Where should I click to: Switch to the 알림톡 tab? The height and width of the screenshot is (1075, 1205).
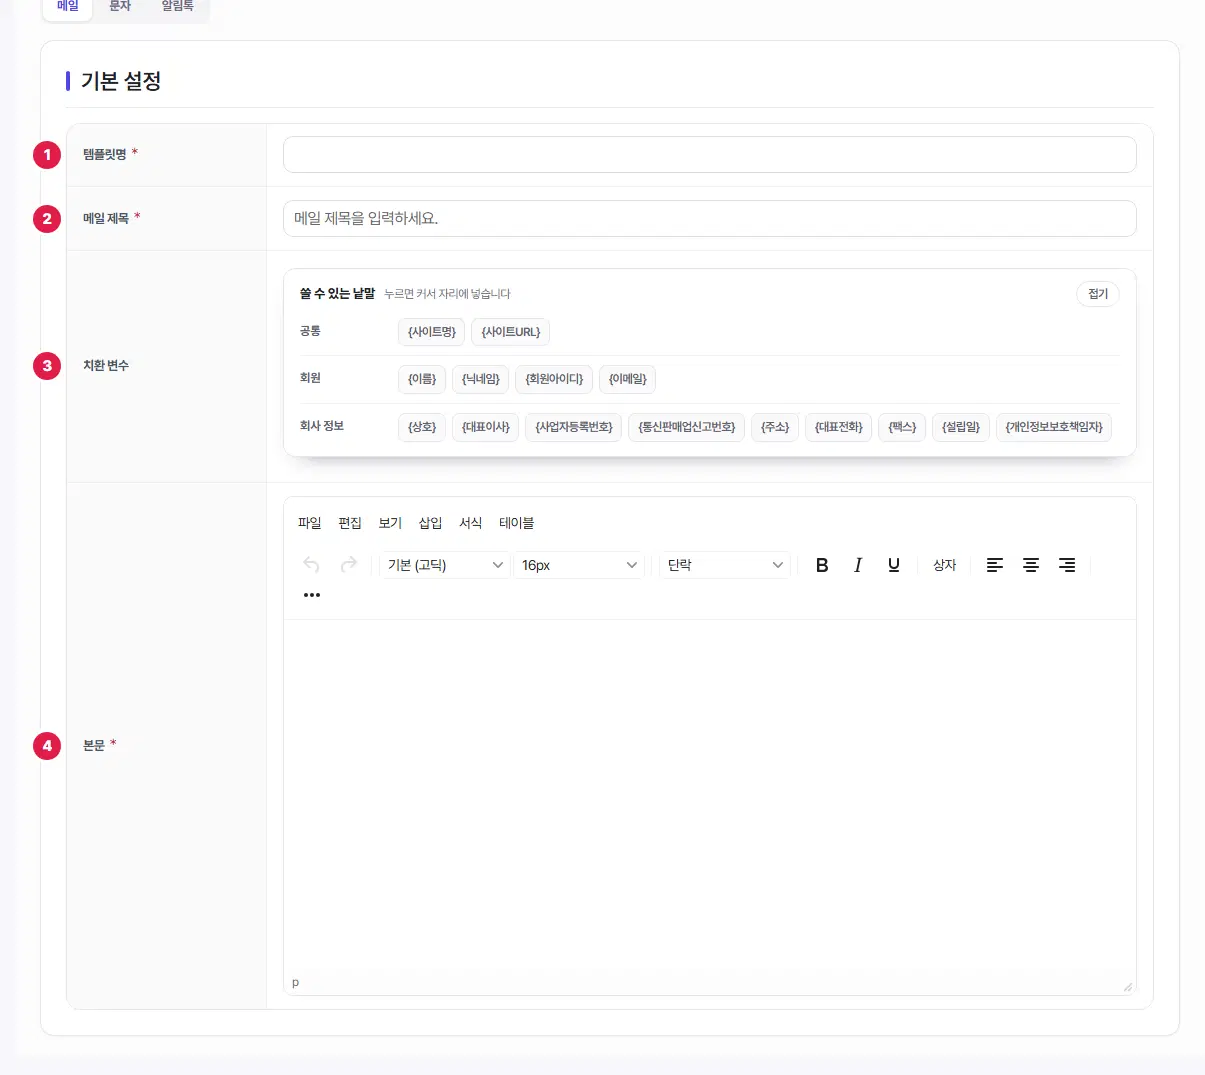coord(177,6)
